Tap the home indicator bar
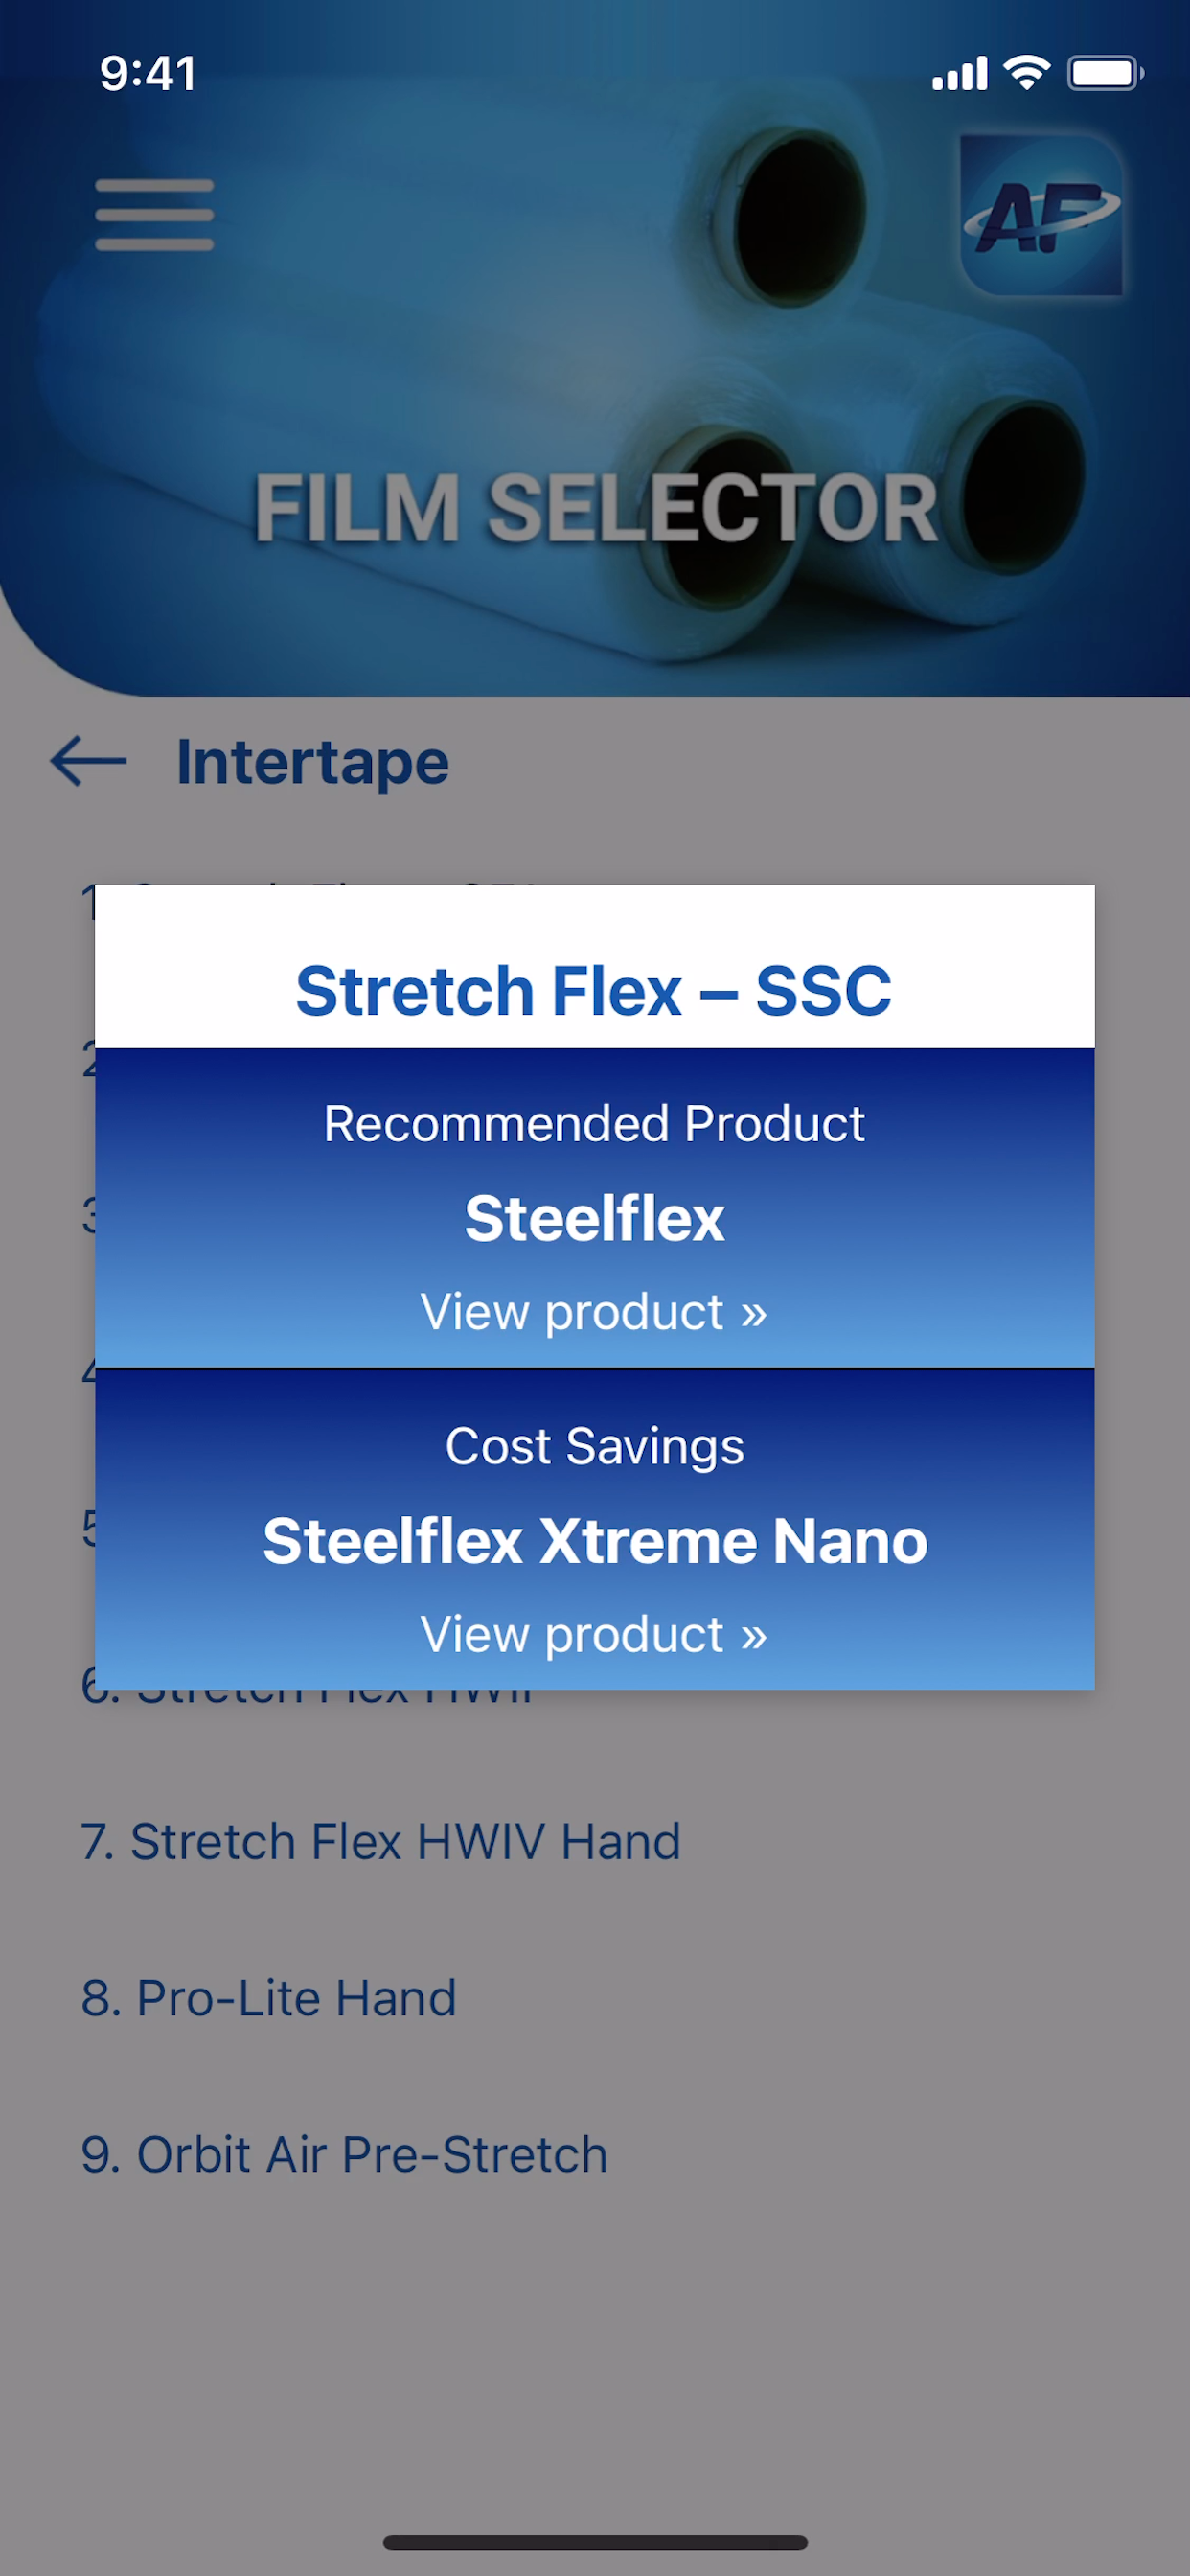This screenshot has height=2576, width=1190. coord(595,2542)
